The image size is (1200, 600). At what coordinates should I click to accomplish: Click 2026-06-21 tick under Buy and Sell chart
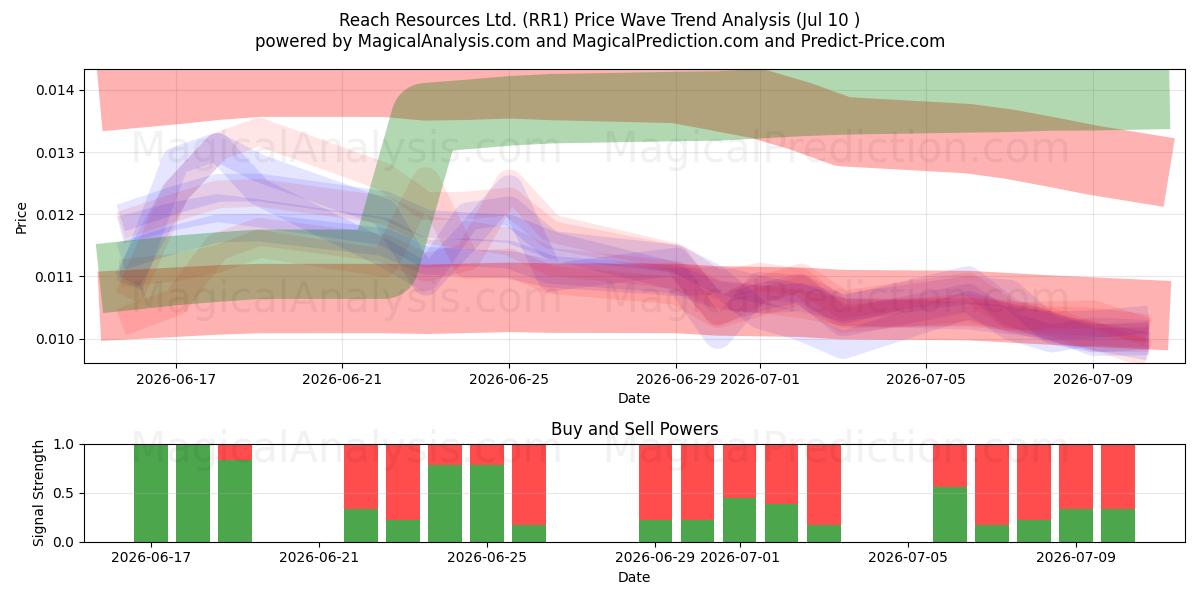(x=319, y=558)
